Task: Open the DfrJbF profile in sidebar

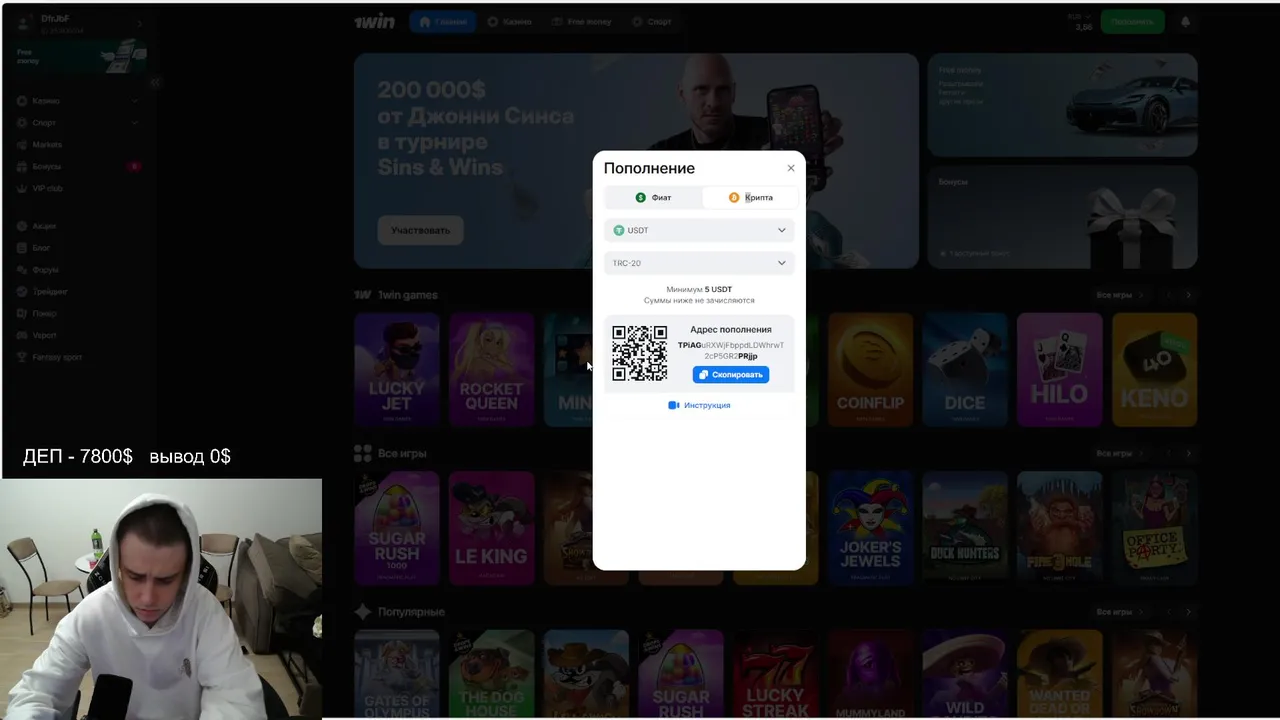Action: (79, 23)
